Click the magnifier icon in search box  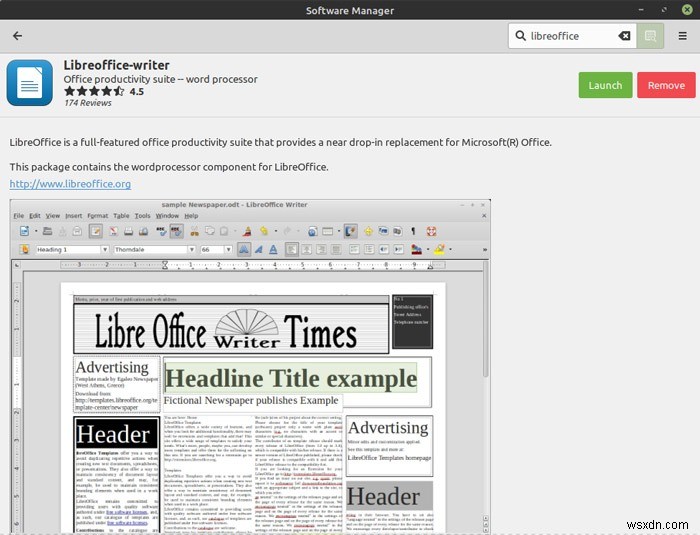[x=520, y=36]
